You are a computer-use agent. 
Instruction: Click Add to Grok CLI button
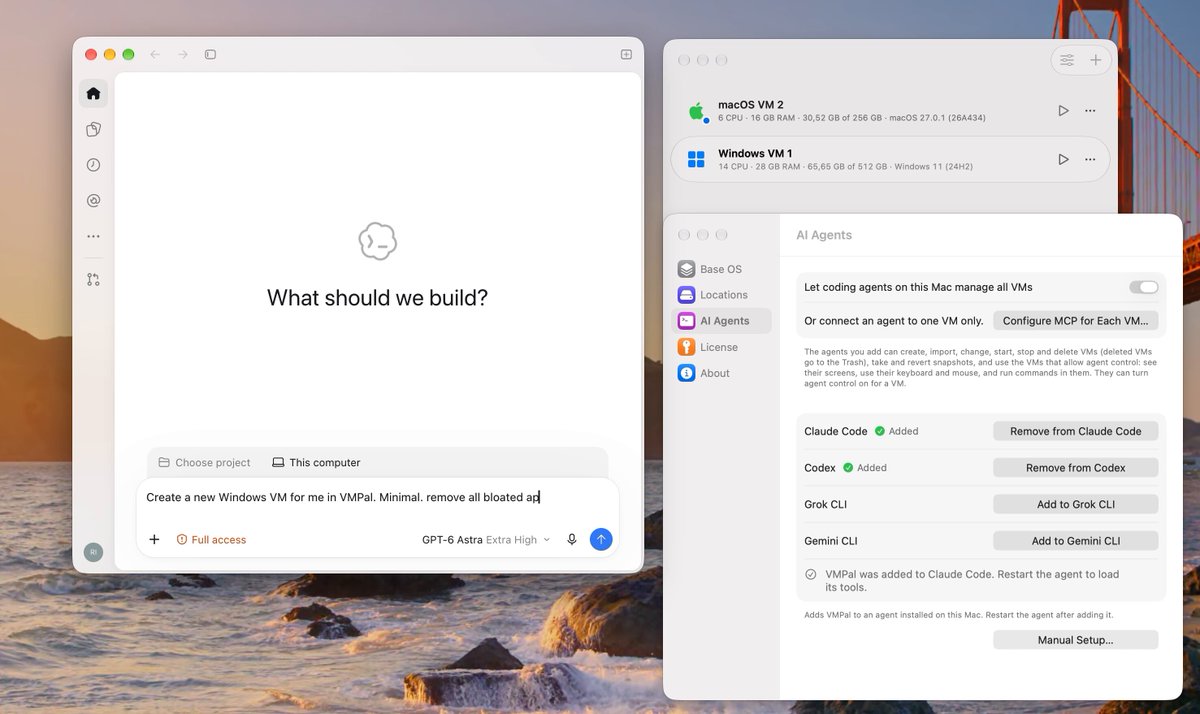1075,504
